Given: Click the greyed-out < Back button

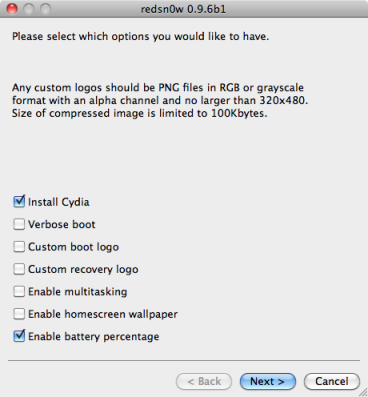Looking at the screenshot, I should point(204,381).
